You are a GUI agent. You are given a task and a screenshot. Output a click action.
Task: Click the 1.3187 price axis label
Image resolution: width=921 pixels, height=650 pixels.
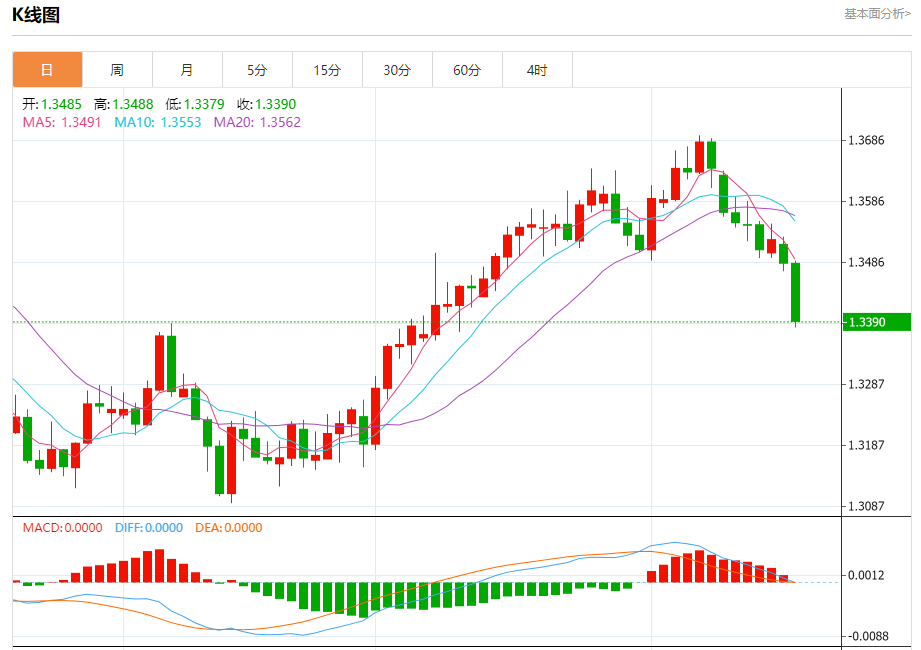pos(866,445)
